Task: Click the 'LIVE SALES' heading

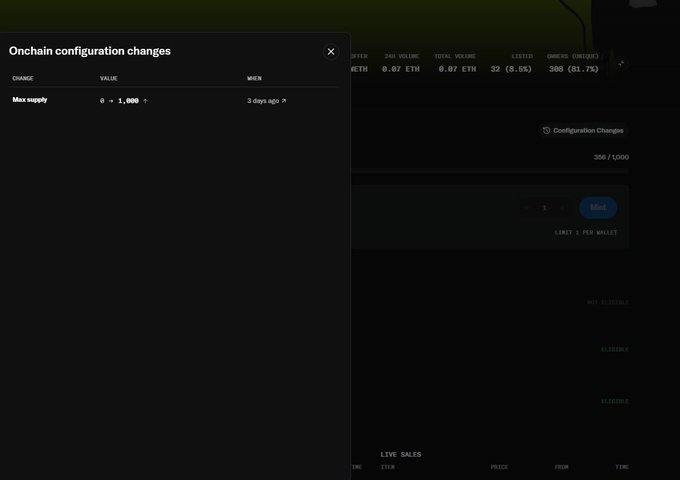Action: click(401, 454)
